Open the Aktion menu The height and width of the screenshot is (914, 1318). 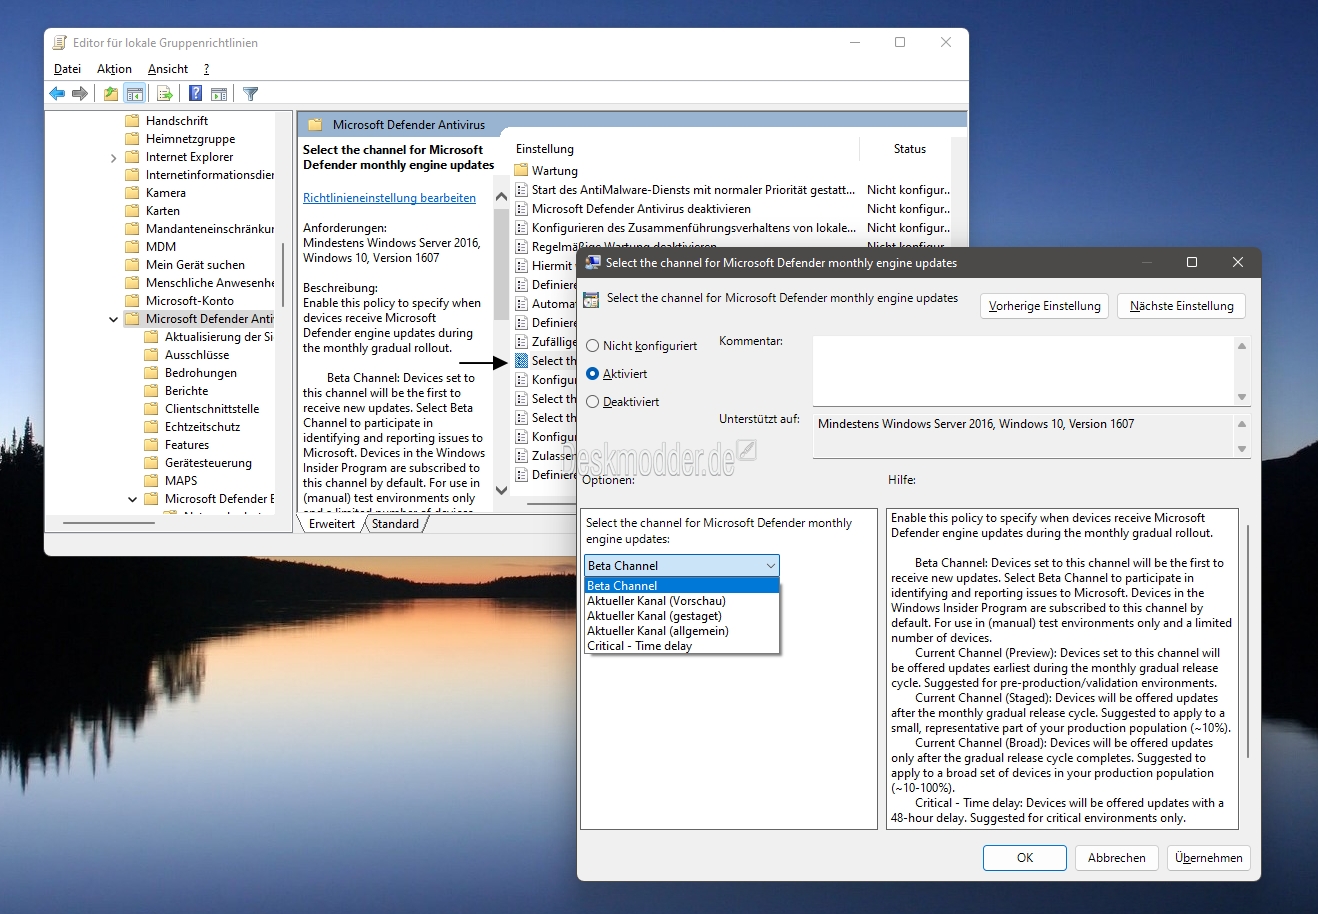114,69
